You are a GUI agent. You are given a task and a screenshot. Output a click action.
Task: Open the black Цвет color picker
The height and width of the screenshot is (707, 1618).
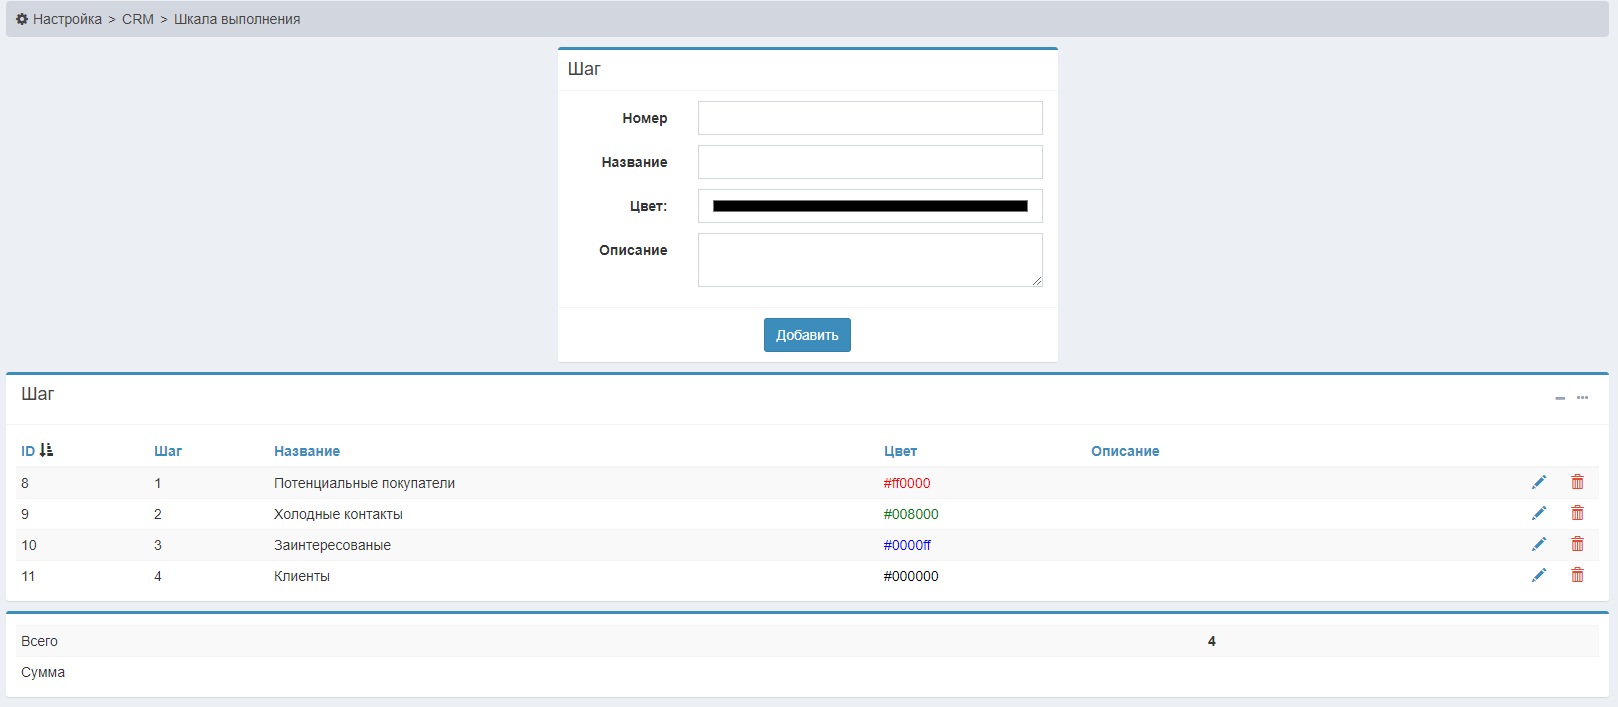[x=870, y=206]
